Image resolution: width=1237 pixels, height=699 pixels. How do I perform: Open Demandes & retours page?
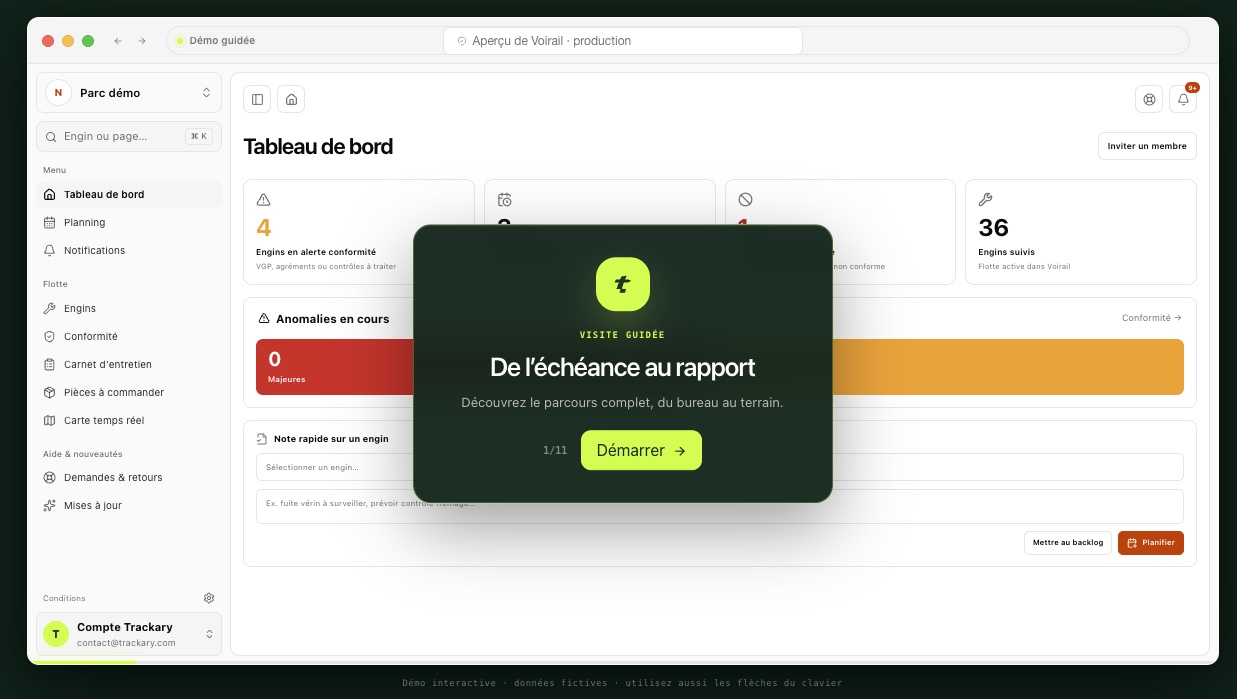tap(129, 477)
